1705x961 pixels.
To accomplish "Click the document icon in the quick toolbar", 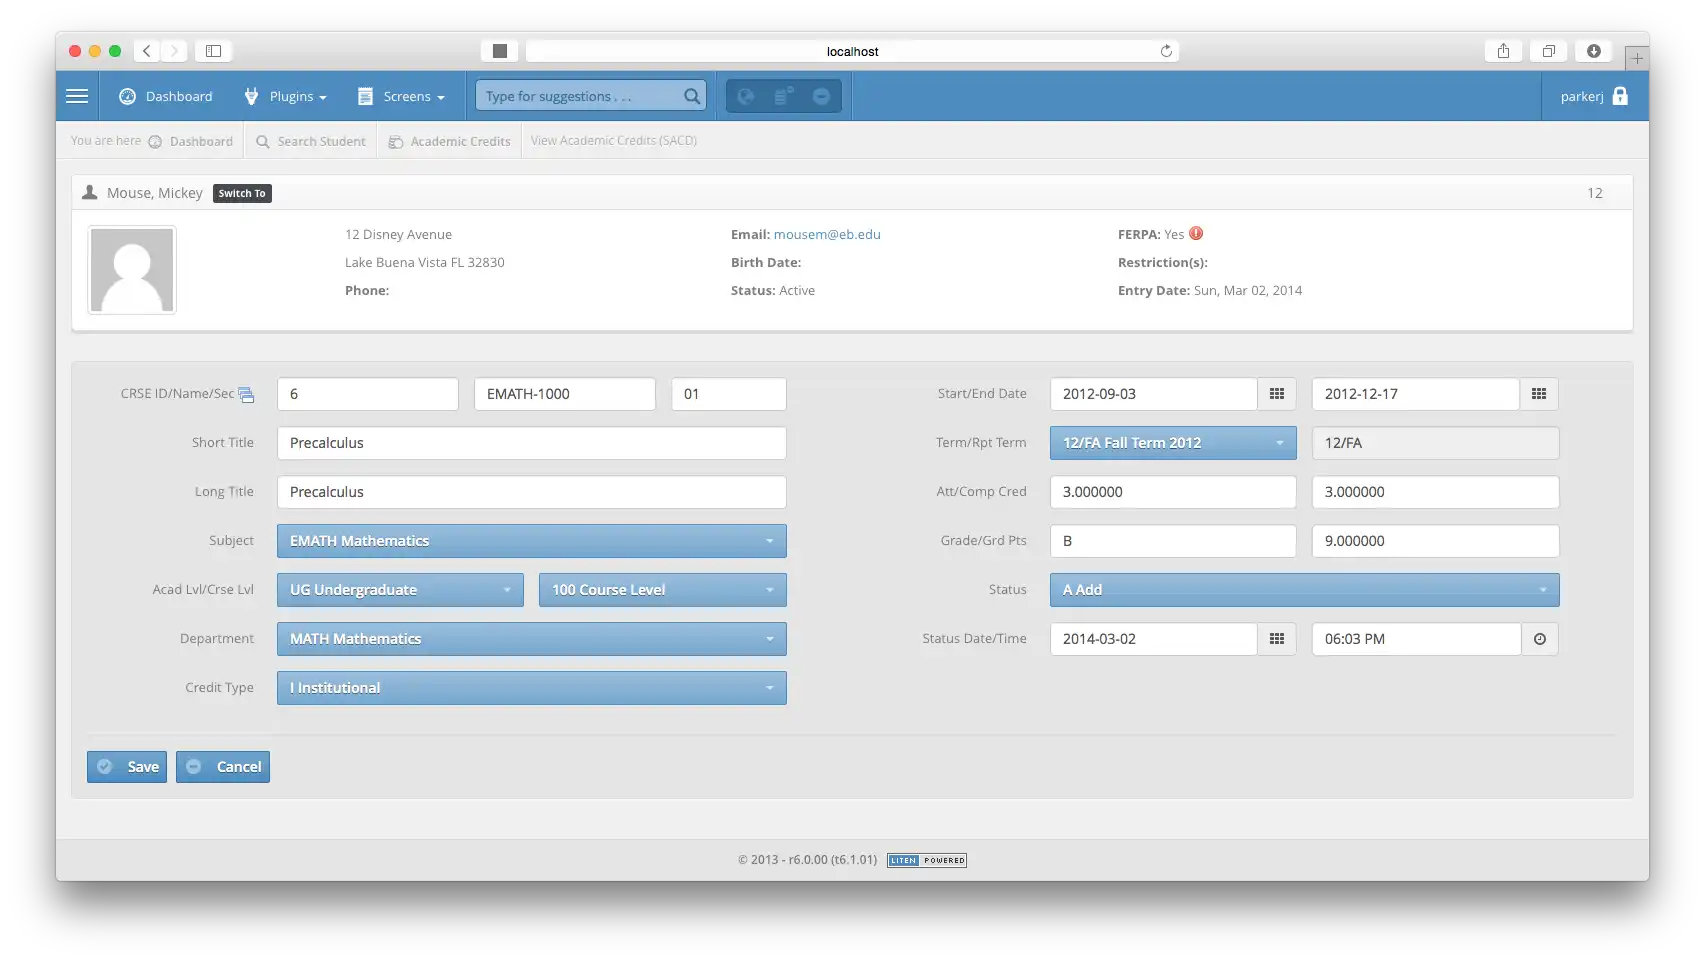I will click(x=784, y=95).
